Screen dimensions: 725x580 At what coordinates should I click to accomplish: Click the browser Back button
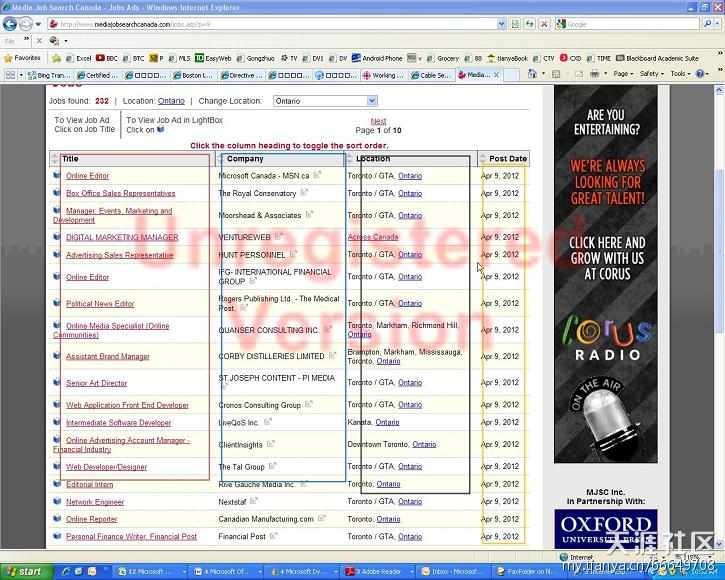pos(10,24)
